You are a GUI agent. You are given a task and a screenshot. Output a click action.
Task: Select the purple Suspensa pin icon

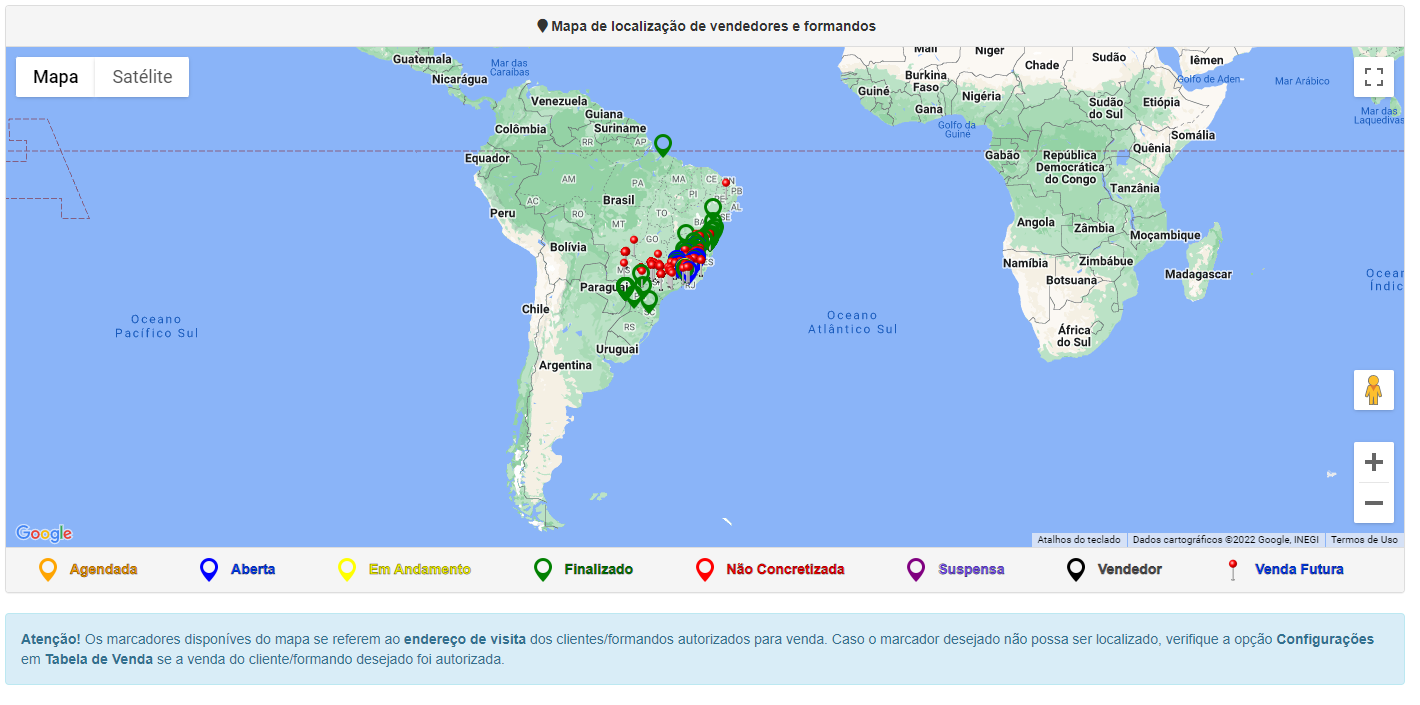pos(915,568)
